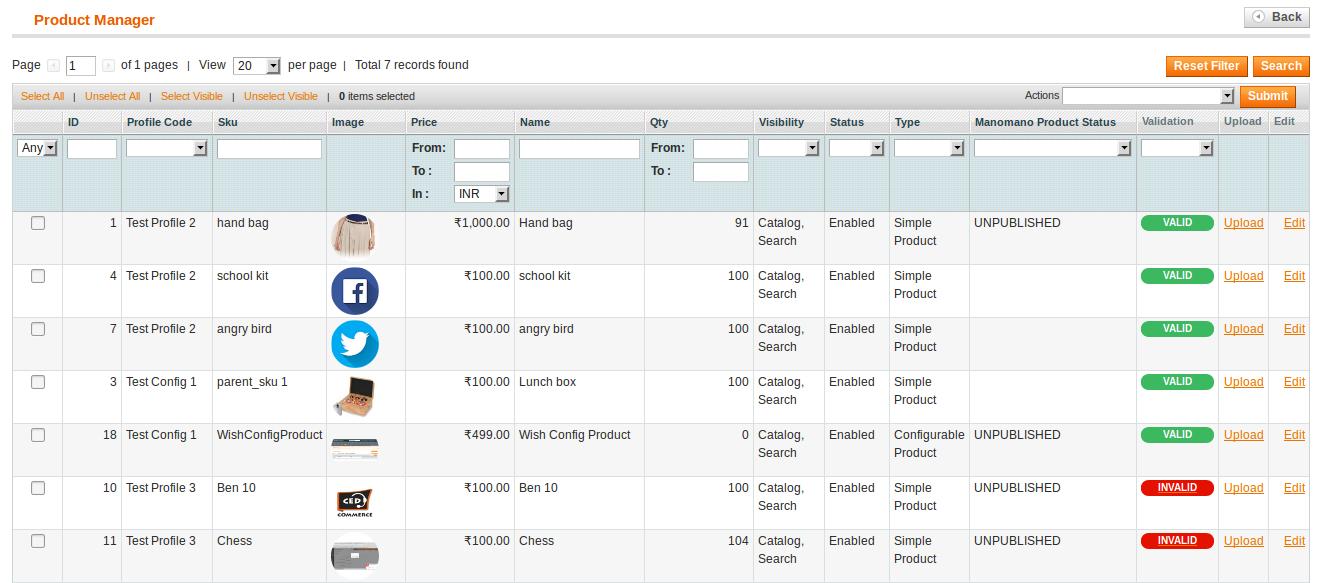Expand the currency dropdown showing INR
This screenshot has width=1323, height=583.
[x=481, y=195]
